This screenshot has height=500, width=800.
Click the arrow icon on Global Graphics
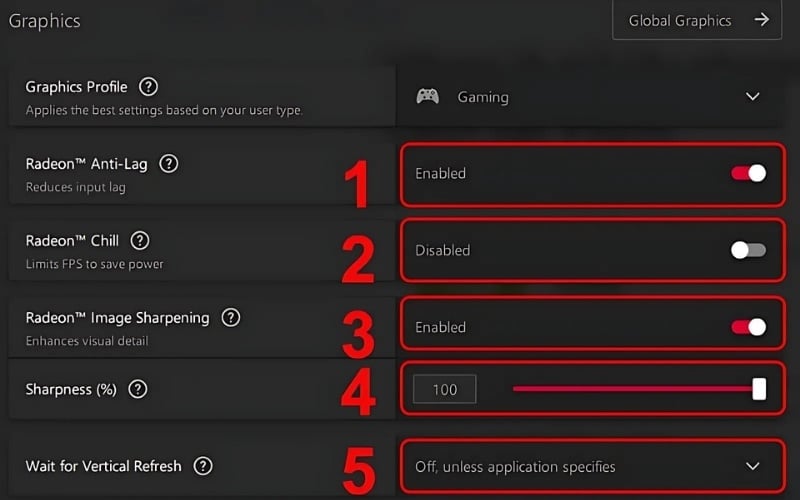click(x=762, y=20)
